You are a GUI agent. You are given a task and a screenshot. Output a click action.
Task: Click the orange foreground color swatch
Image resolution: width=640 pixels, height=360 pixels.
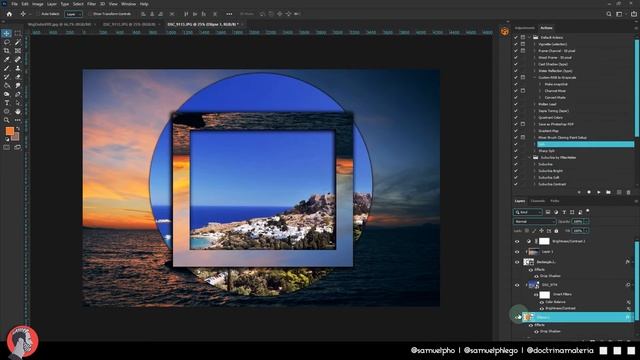[9, 131]
